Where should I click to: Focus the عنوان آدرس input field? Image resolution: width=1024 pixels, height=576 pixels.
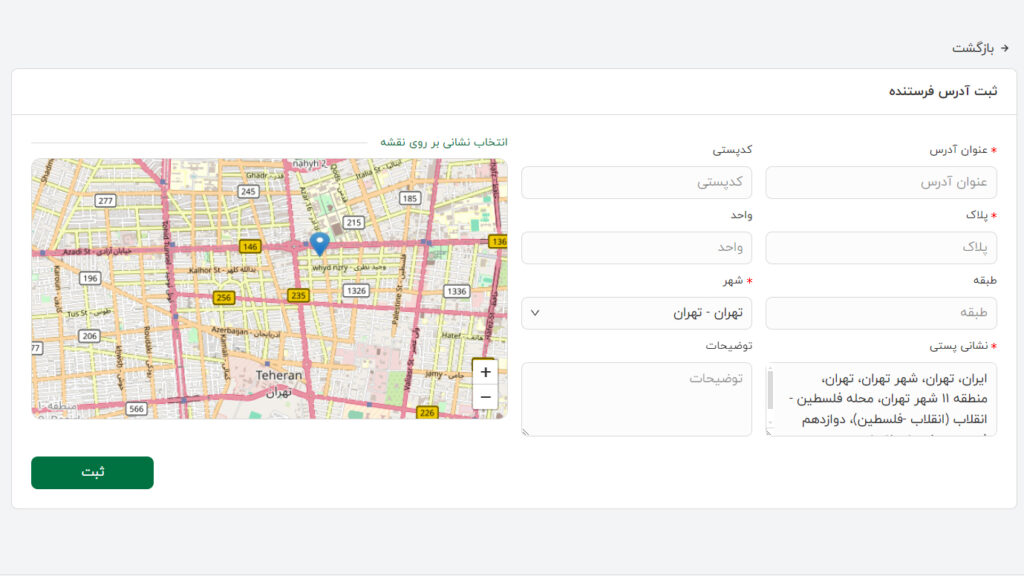pos(880,183)
